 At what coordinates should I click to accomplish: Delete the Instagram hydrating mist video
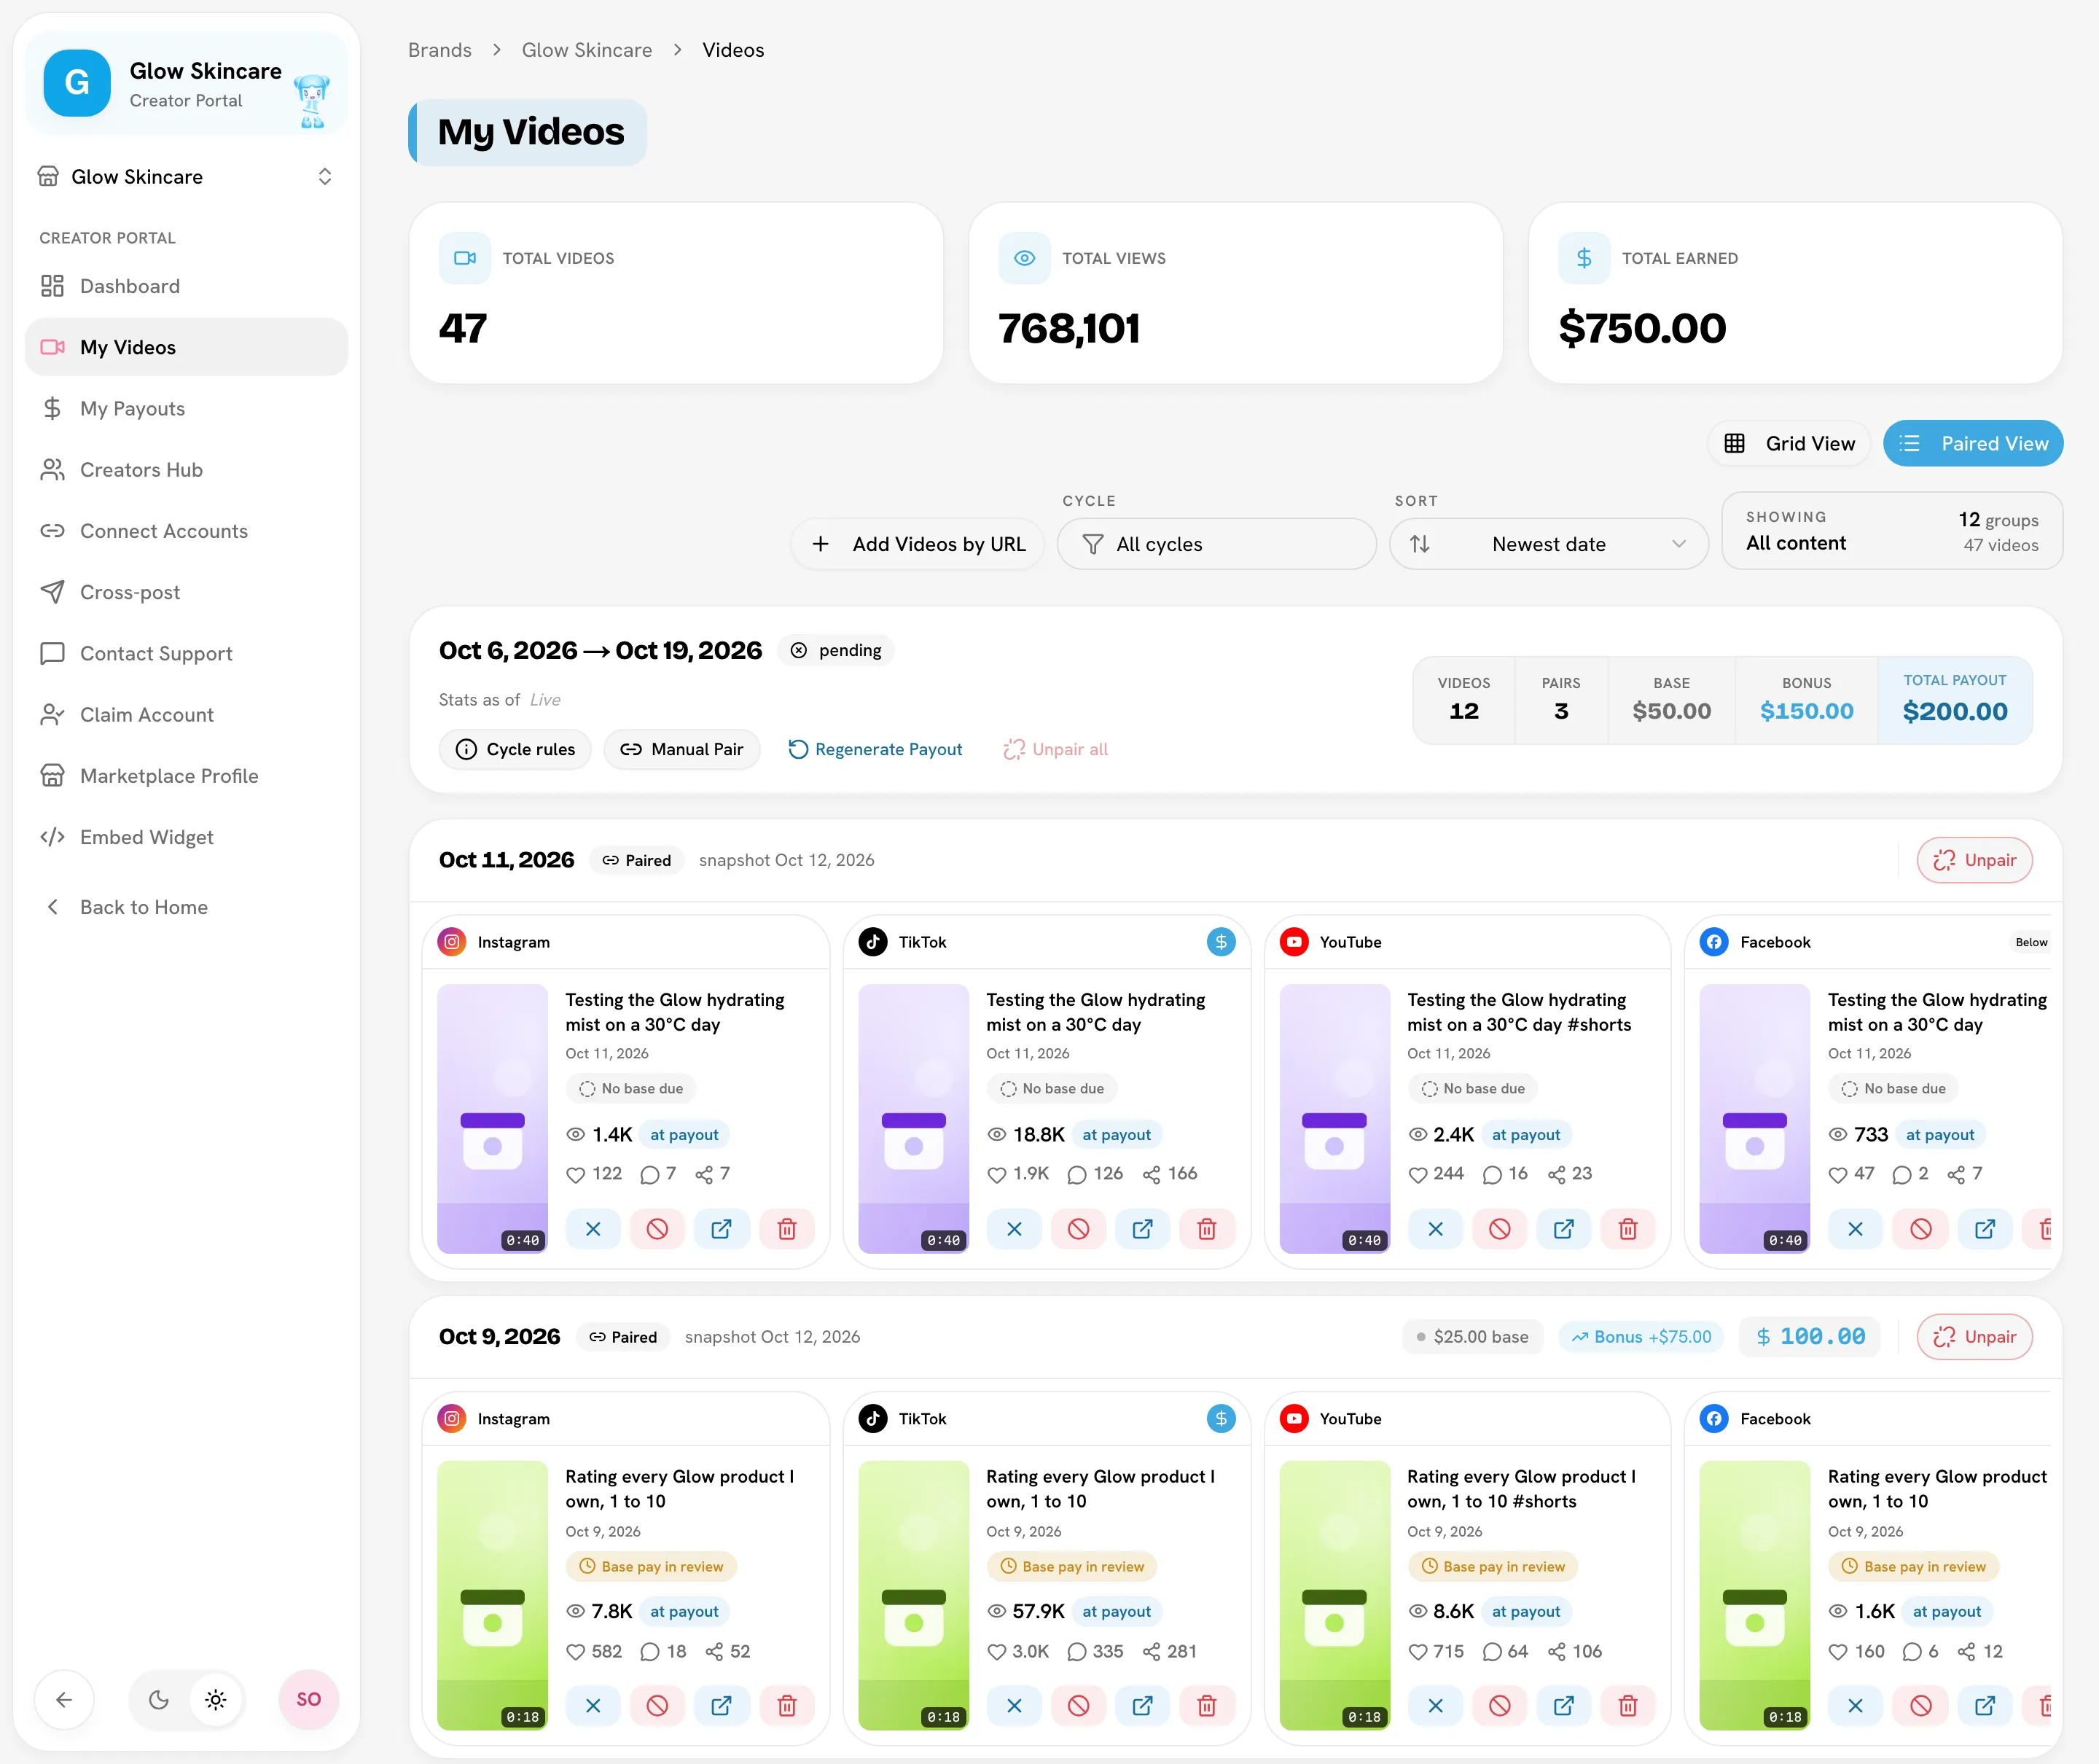787,1229
